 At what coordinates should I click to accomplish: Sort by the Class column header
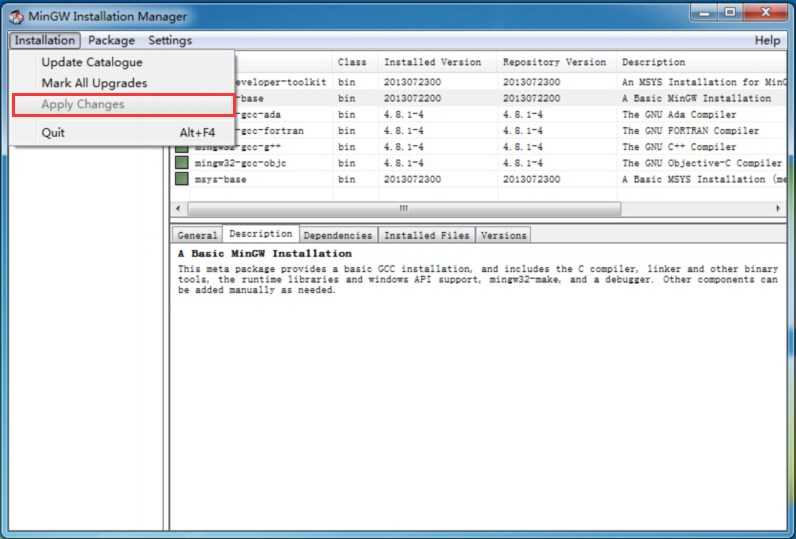pos(355,62)
